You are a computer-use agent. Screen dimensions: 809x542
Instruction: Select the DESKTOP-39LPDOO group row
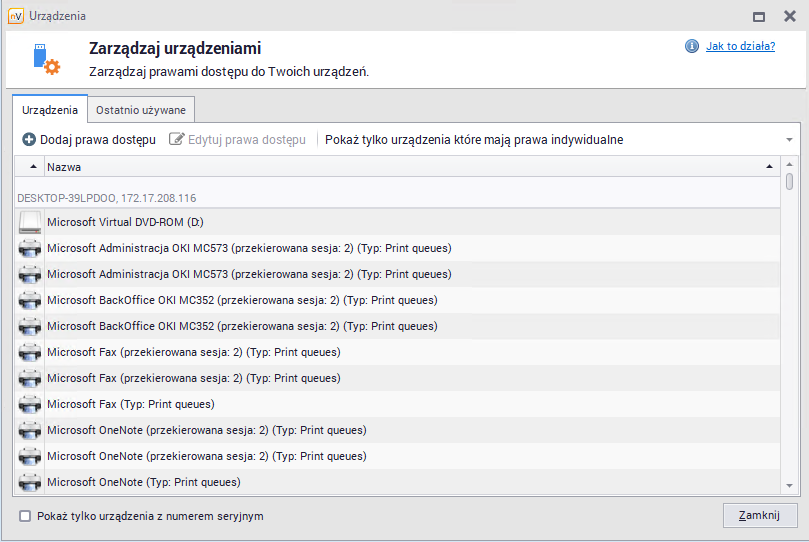(x=107, y=198)
